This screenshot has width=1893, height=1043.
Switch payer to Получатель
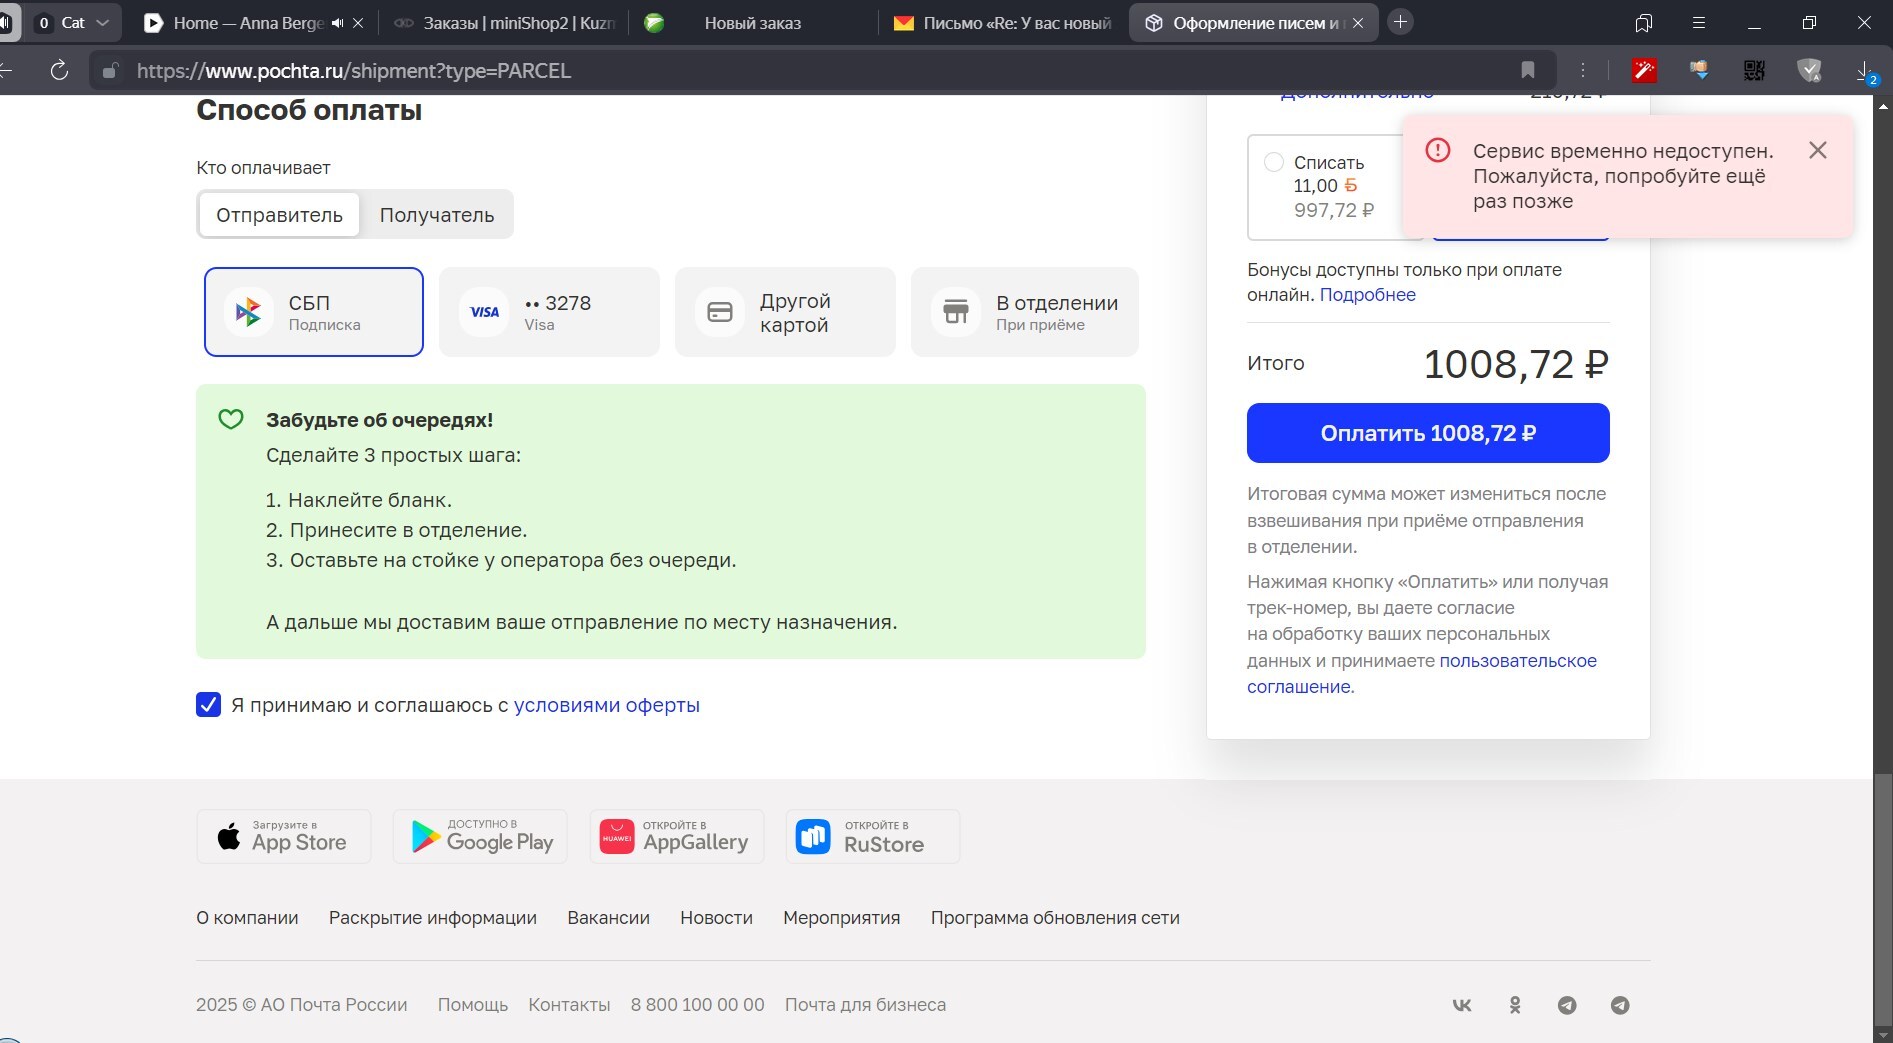[x=436, y=215]
